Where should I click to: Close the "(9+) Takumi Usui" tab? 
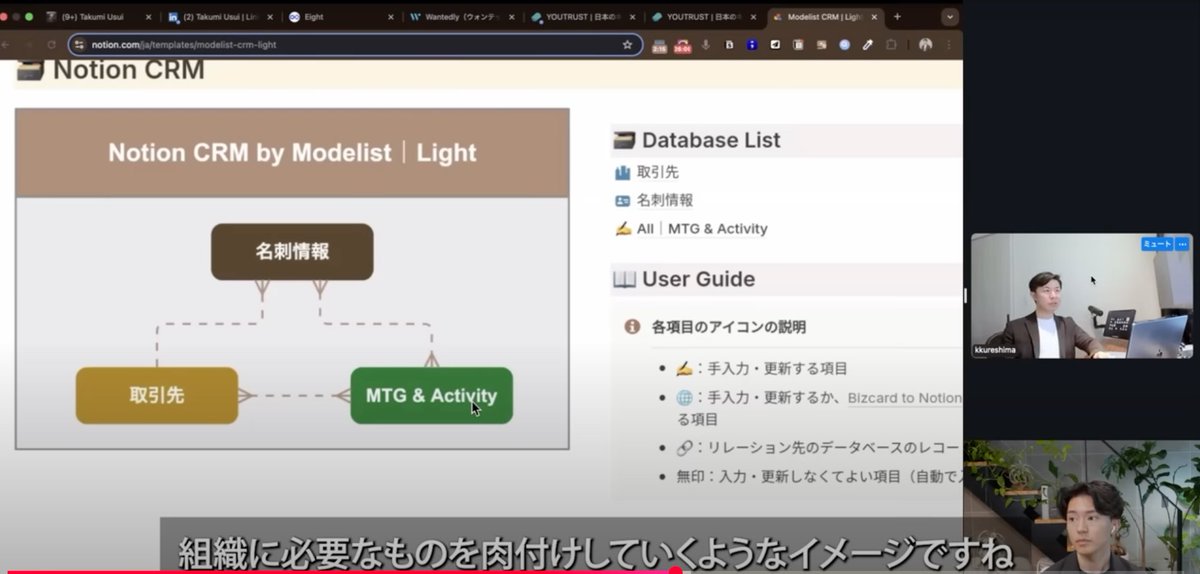[149, 17]
